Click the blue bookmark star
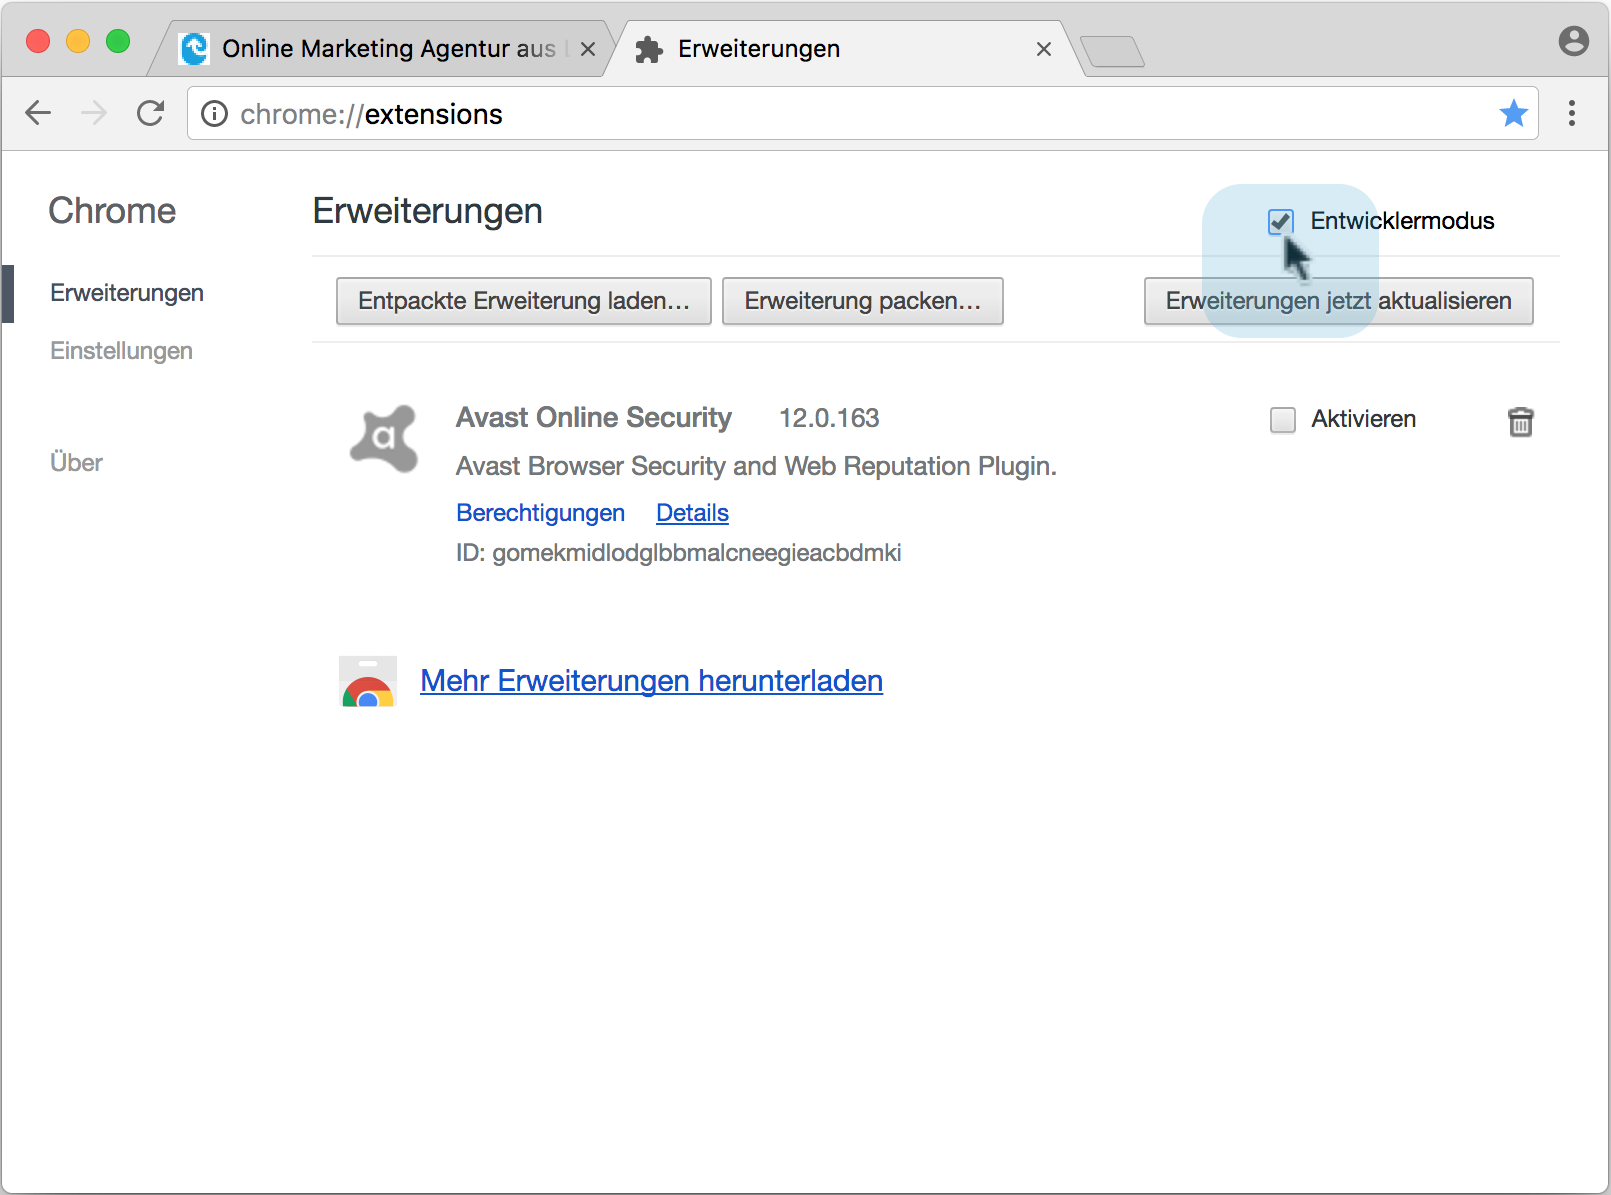Screen dimensions: 1611x1195 click(x=1513, y=113)
